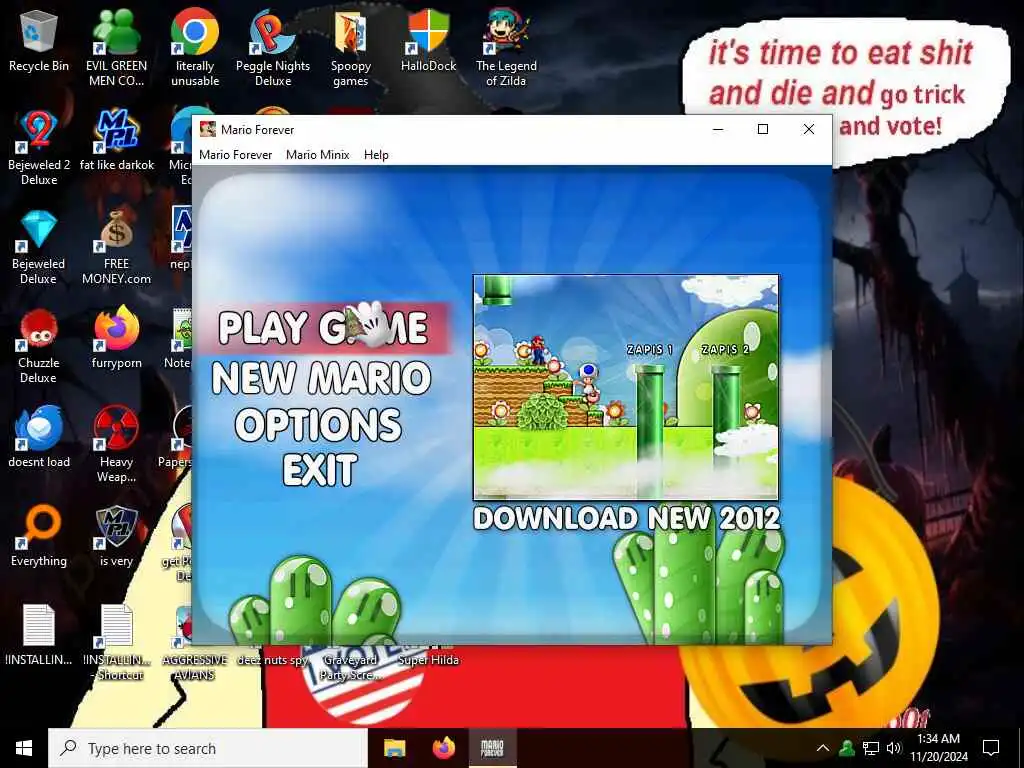This screenshot has height=768, width=1024.
Task: Open Super Hilda desktop shortcut
Action: click(428, 660)
